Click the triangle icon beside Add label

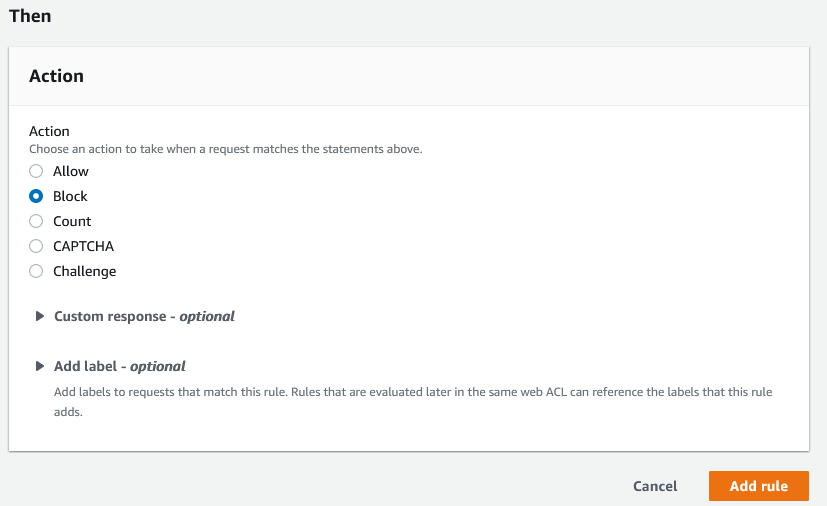pyautogui.click(x=40, y=366)
